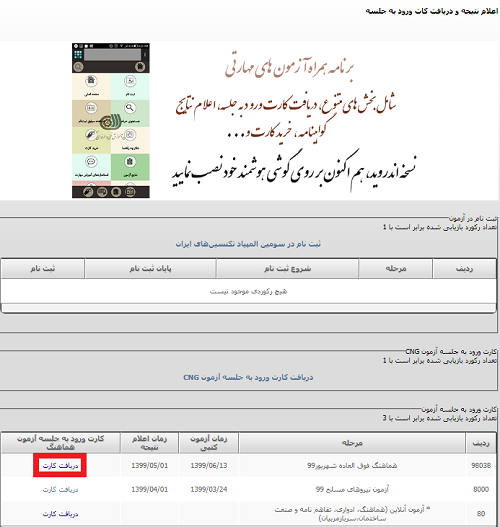Click the مرحله header in the exam card table
The image size is (500, 527).
point(352,443)
